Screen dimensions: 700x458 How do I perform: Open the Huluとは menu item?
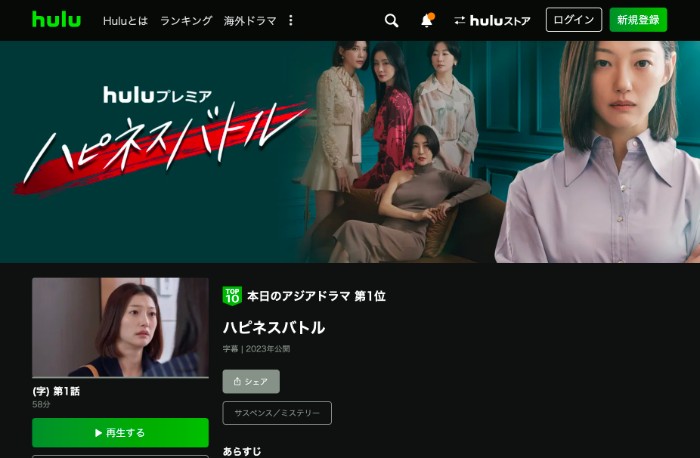coord(125,21)
